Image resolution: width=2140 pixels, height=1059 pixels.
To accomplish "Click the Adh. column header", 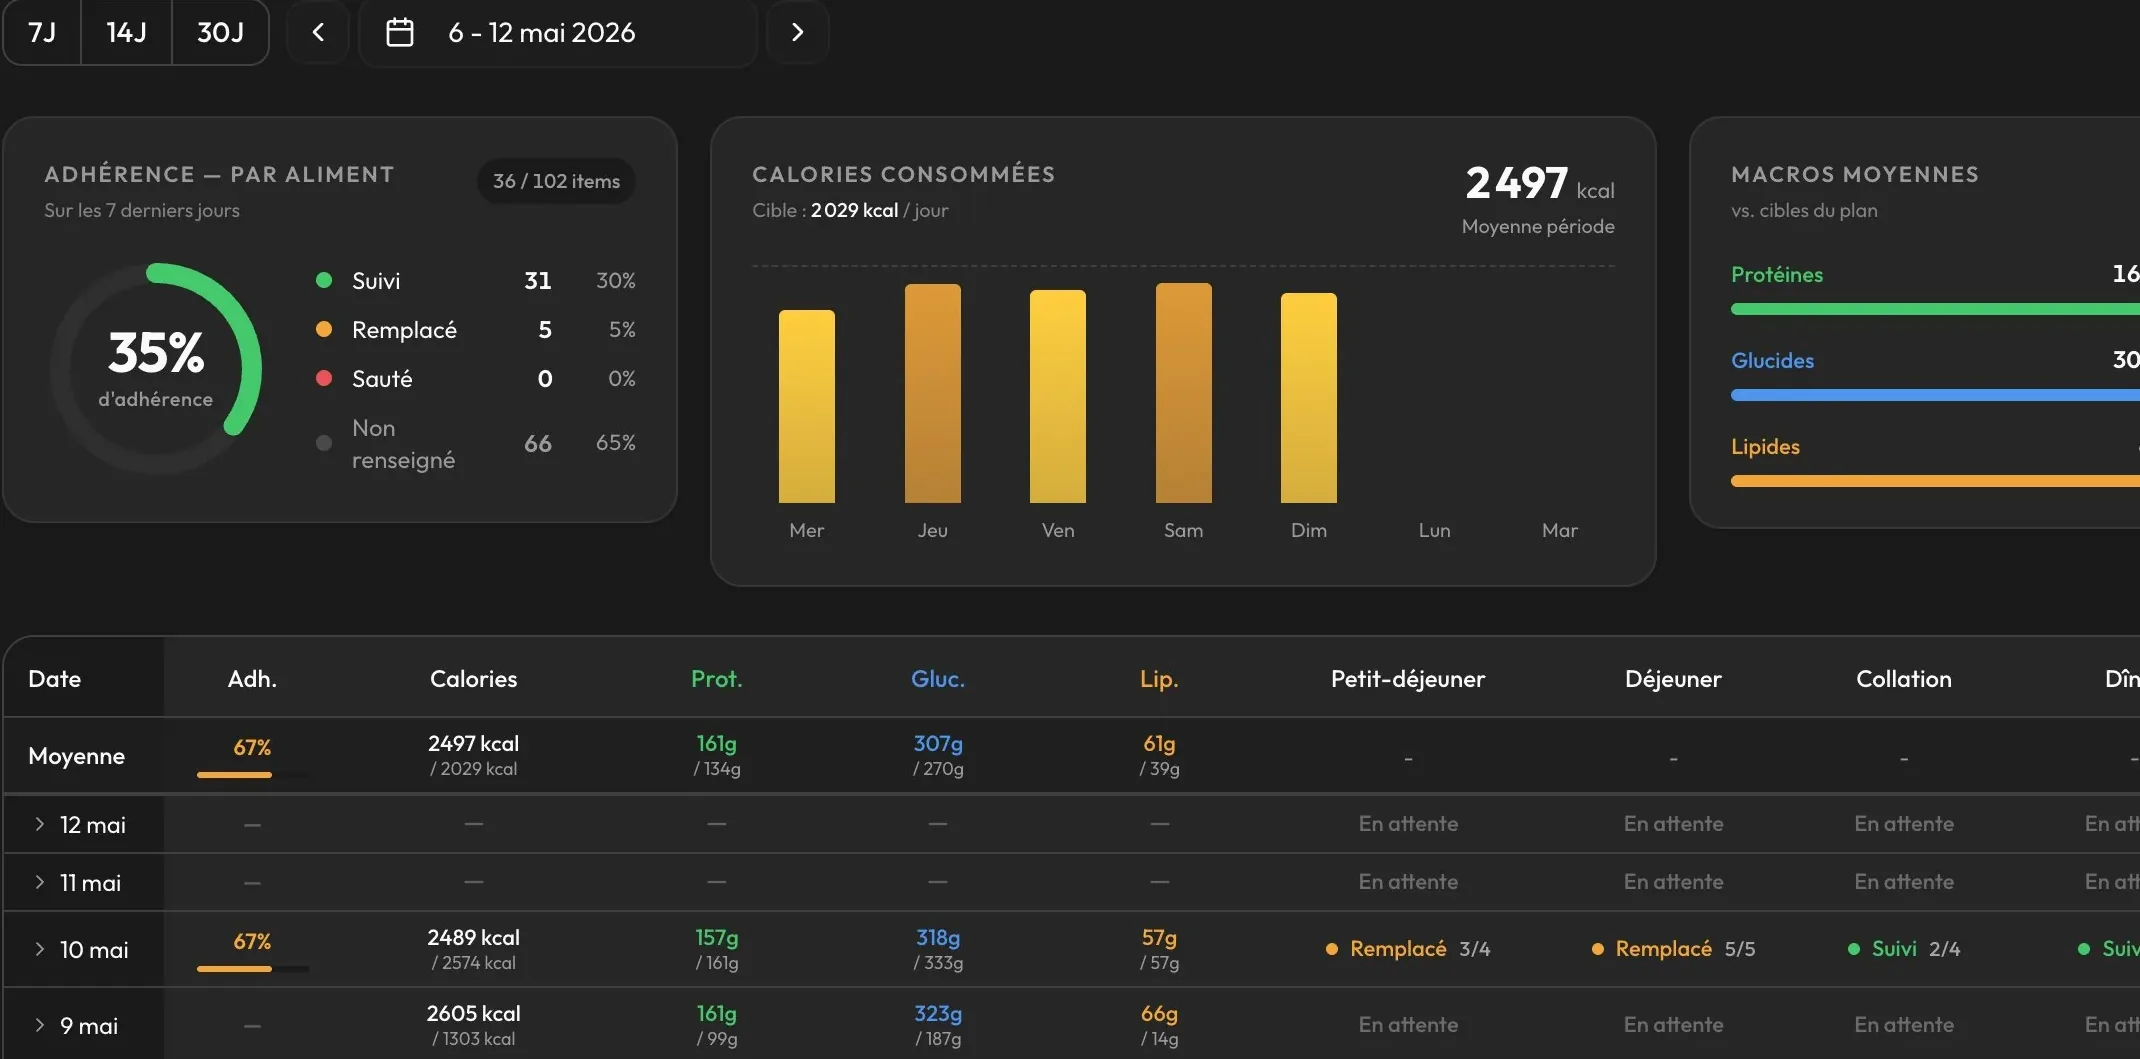I will tap(252, 679).
